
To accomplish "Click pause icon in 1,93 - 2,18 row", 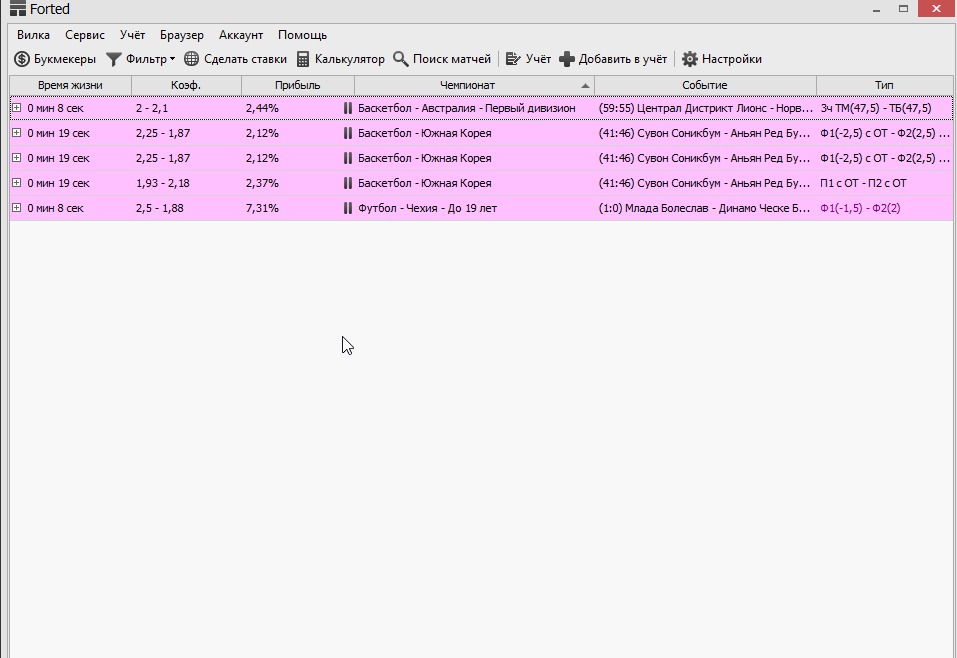I will (347, 183).
